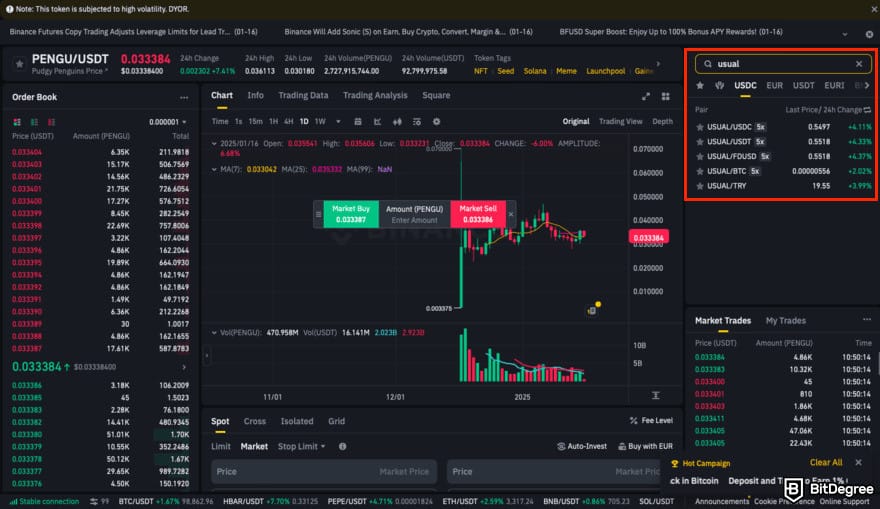Dismiss the announcement ticker bar
880x509 pixels.
point(869,34)
